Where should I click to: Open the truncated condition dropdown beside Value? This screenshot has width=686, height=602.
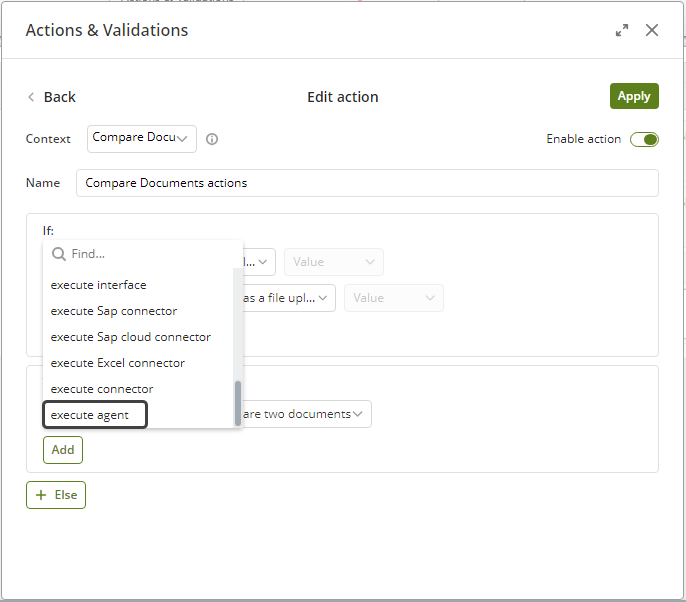click(x=259, y=262)
